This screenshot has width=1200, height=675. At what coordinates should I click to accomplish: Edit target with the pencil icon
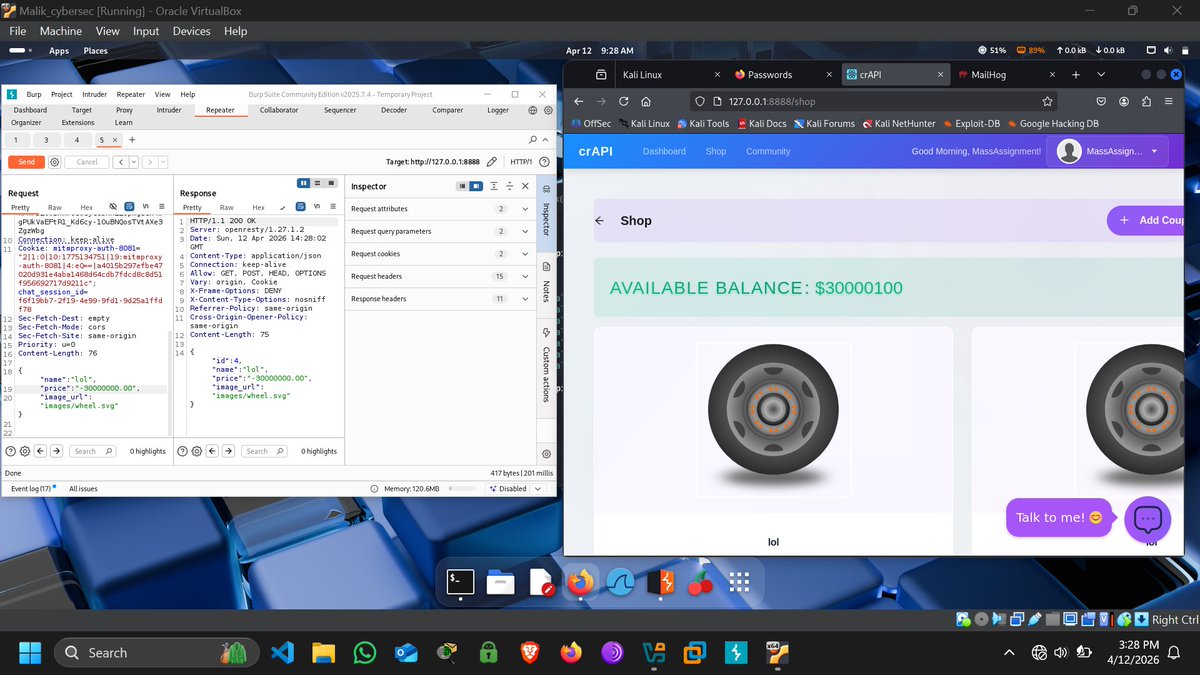492,161
